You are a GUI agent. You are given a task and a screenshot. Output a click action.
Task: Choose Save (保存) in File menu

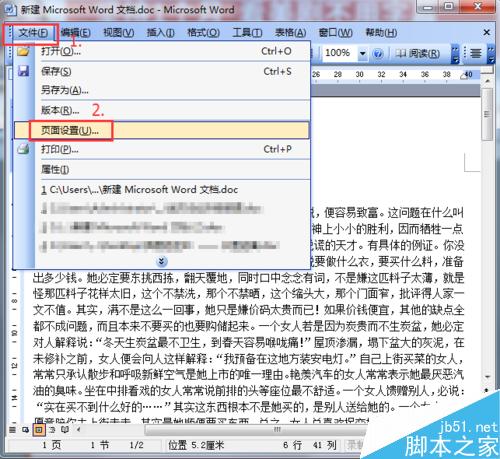pyautogui.click(x=161, y=71)
